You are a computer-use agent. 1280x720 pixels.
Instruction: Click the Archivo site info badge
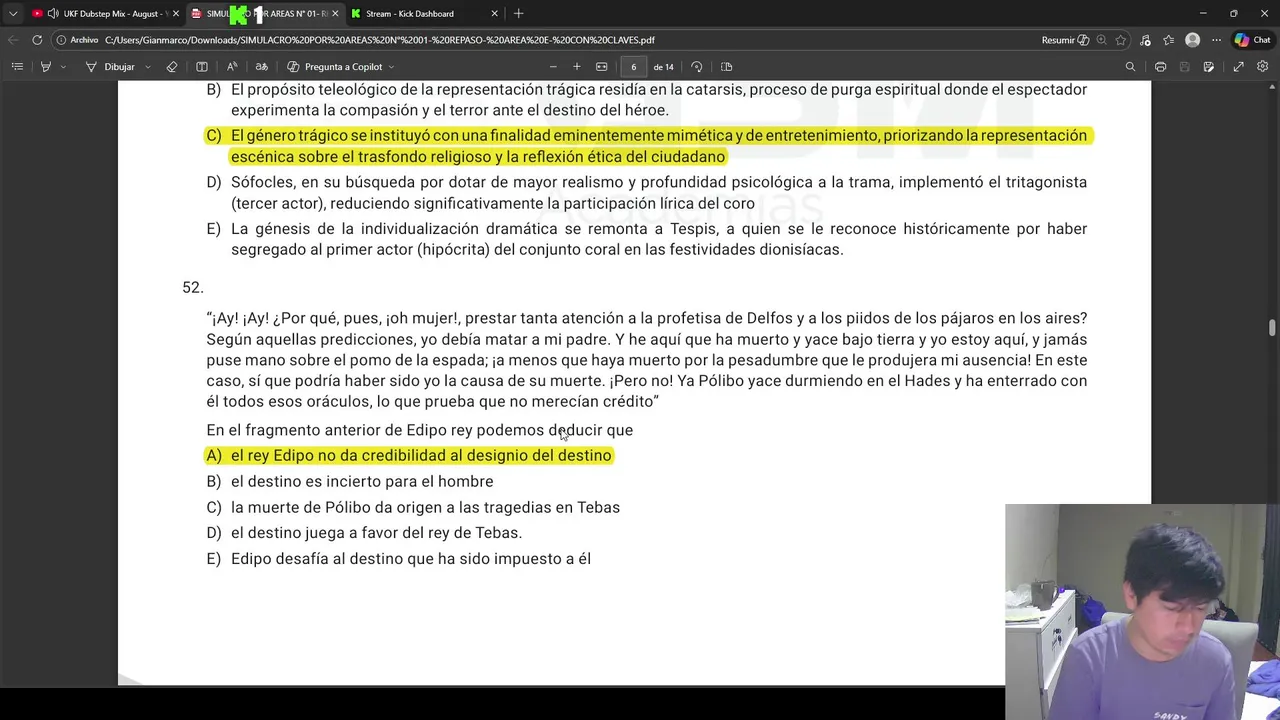78,40
